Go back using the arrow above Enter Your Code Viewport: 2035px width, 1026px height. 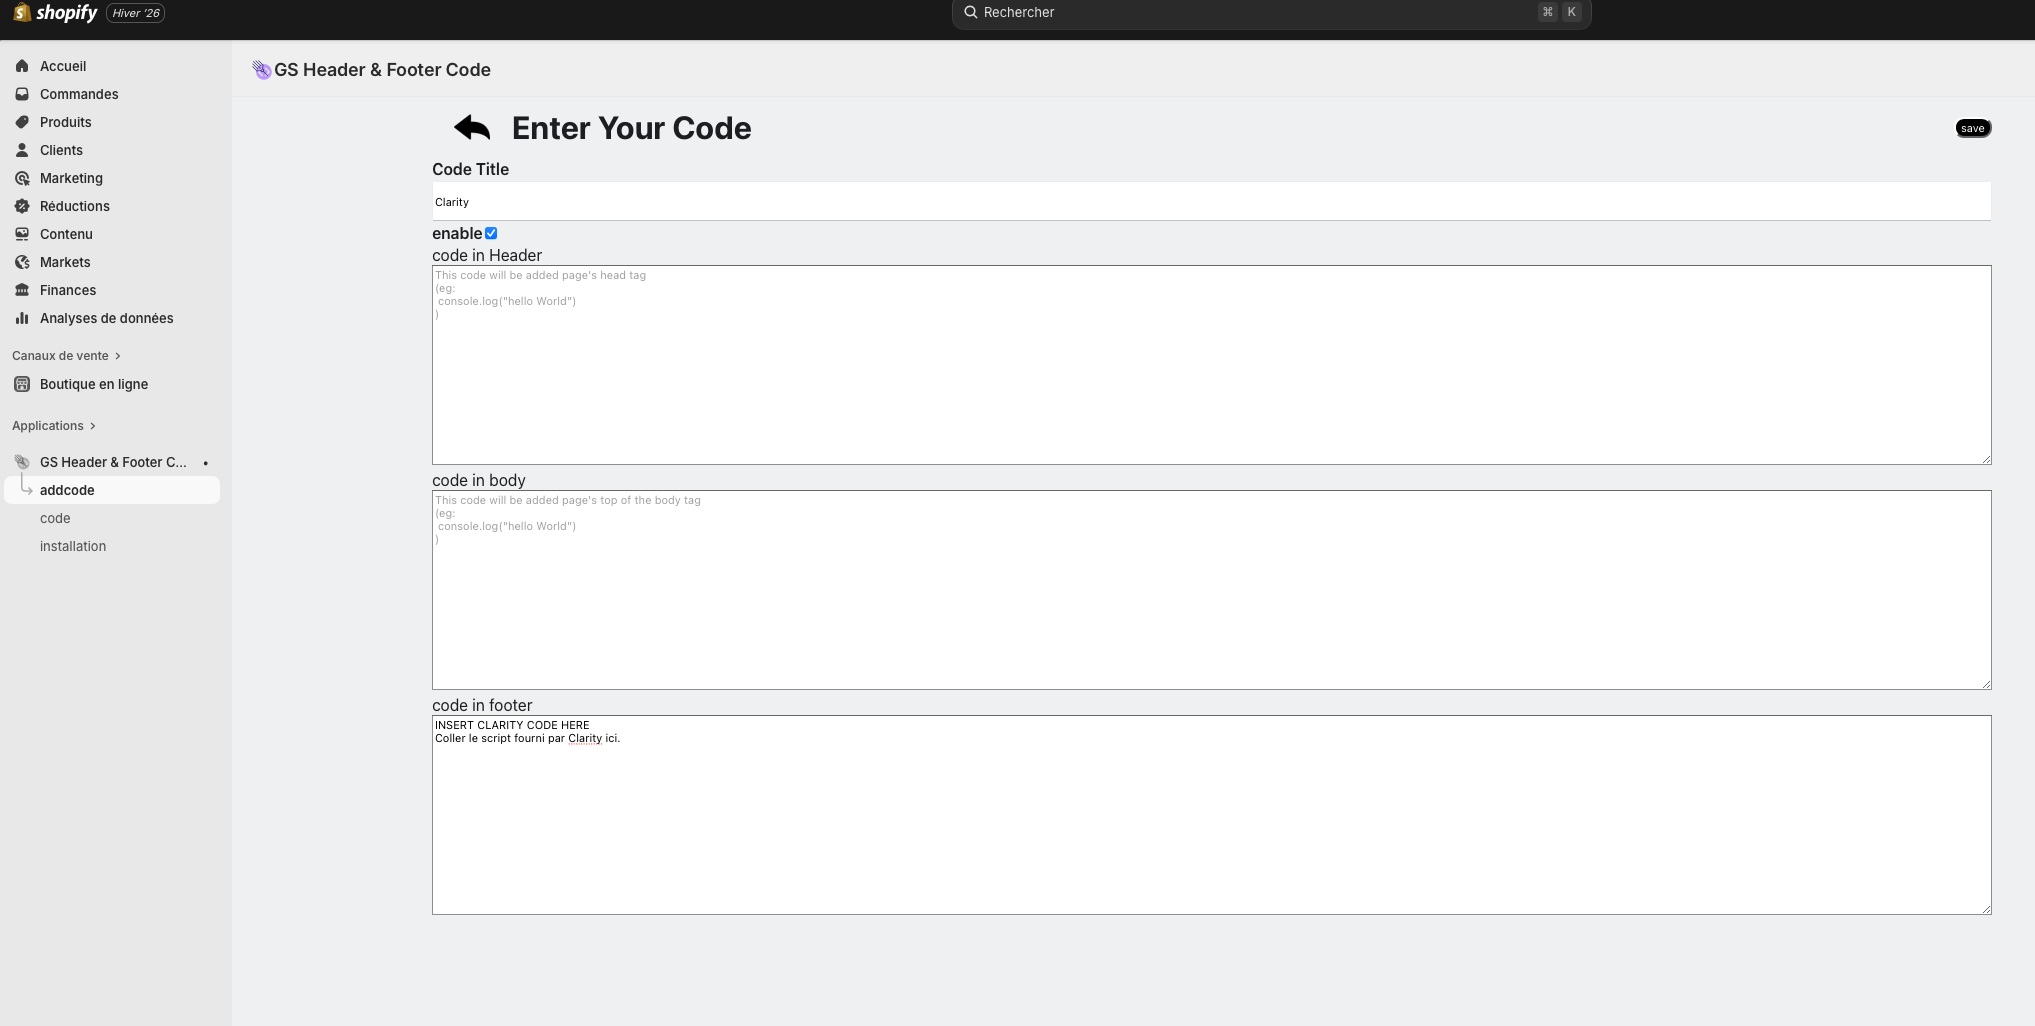pos(470,128)
